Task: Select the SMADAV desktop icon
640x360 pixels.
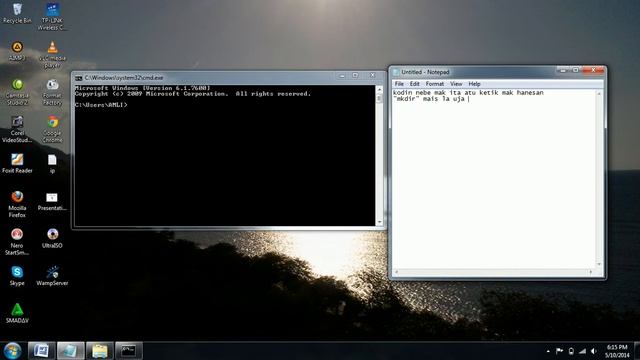Action: point(17,313)
